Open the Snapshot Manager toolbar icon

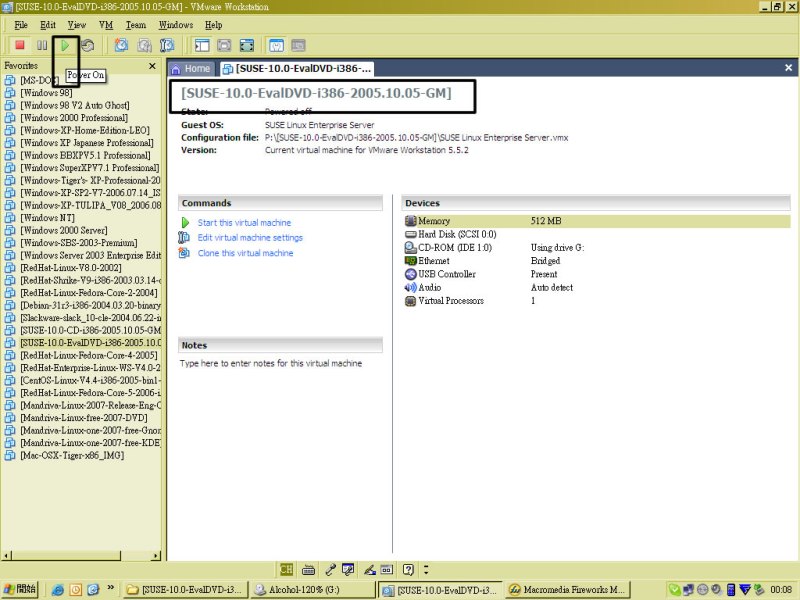click(167, 45)
